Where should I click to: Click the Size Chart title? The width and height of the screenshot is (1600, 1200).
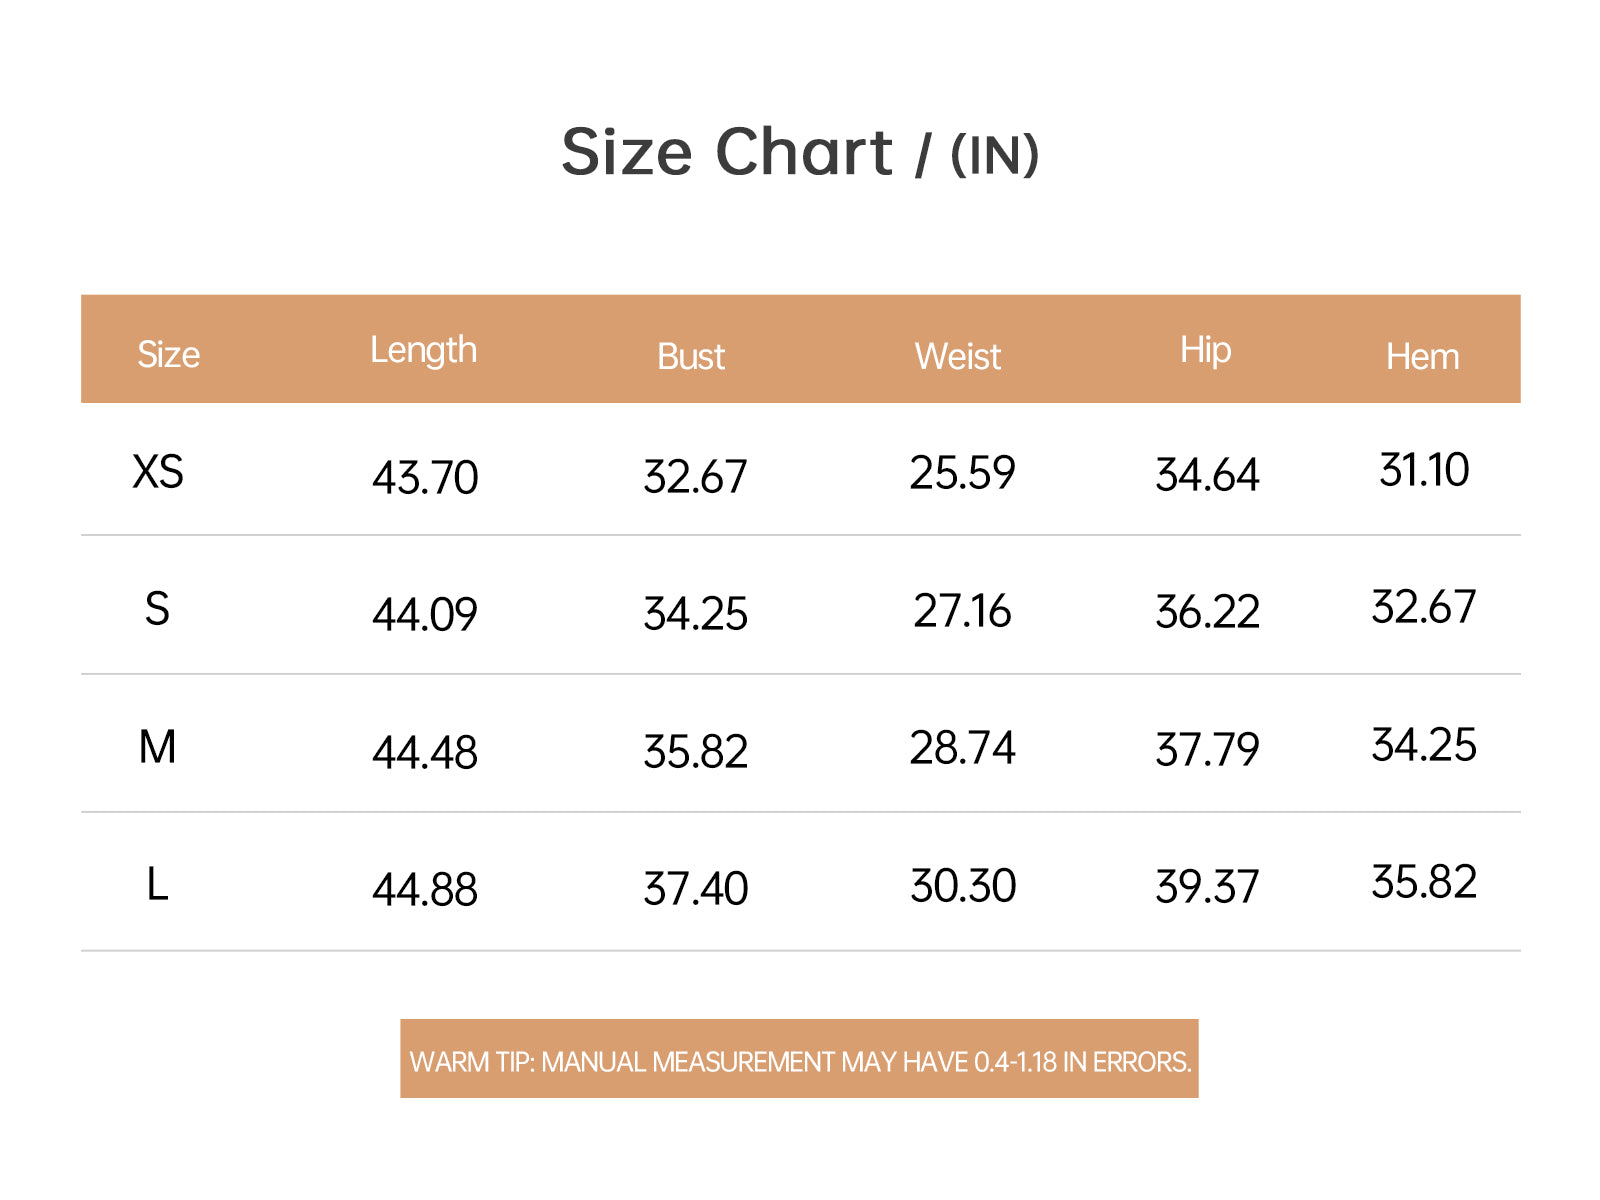800,153
